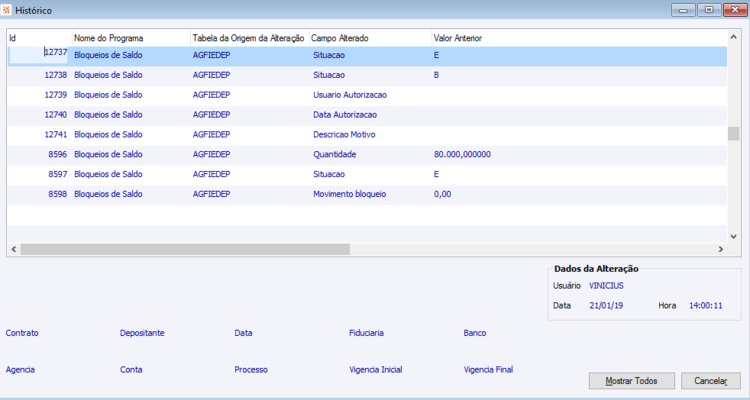Click the Depositante label
The image size is (750, 400).
click(x=142, y=333)
